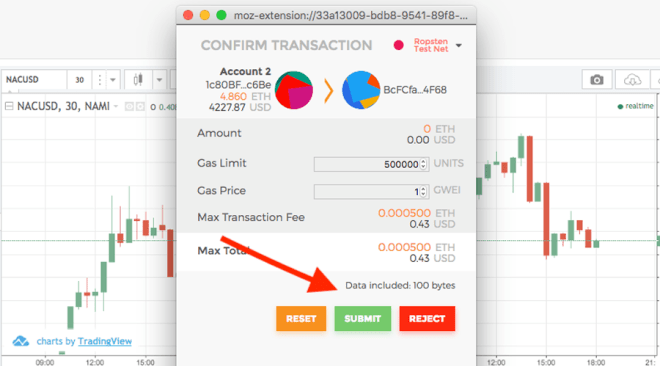The height and width of the screenshot is (366, 660).
Task: Click Account 2 sender avatar
Action: (x=294, y=90)
